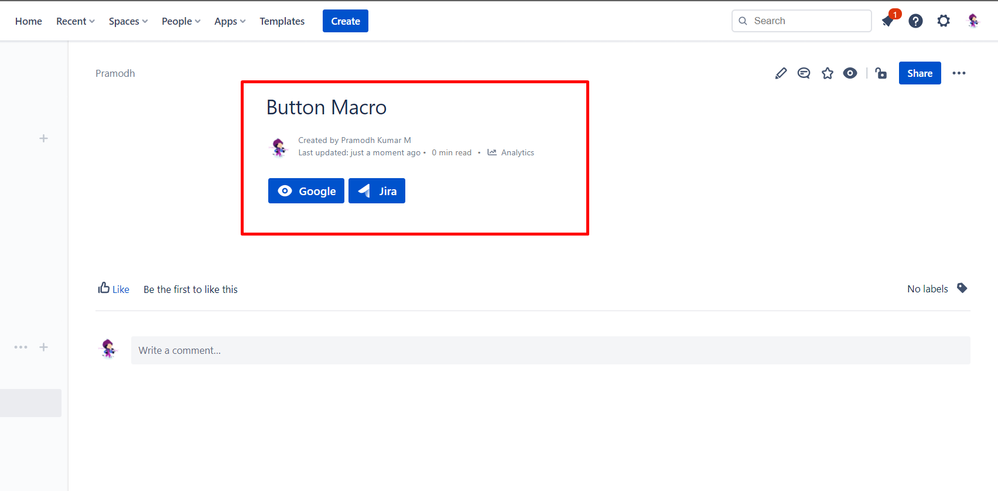Open the user profile avatar in top bar
998x491 pixels.
(973, 21)
